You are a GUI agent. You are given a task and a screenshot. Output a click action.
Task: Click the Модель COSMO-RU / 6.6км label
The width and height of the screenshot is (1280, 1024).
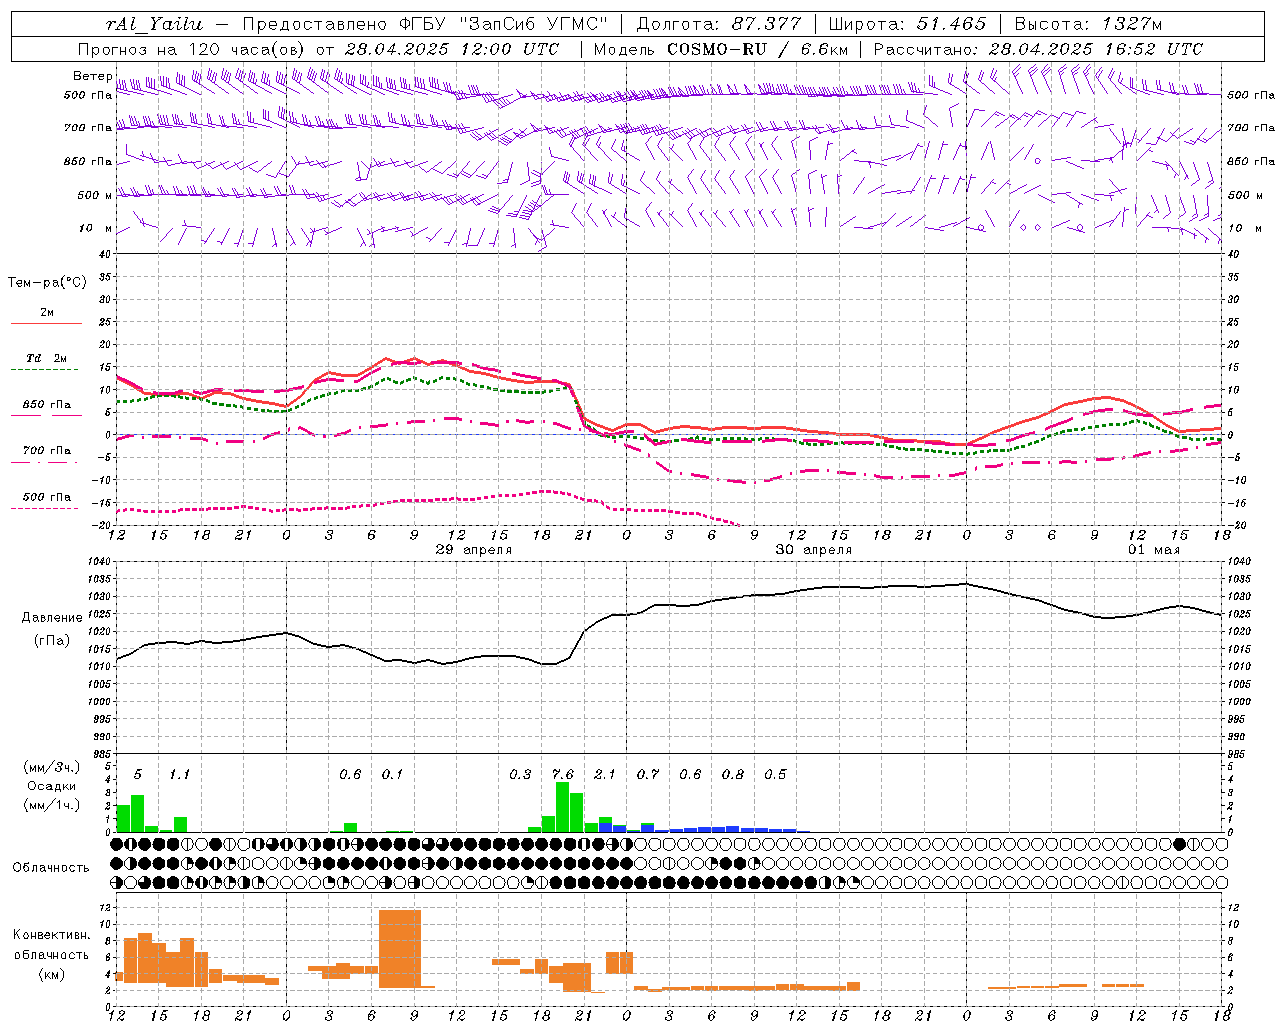721,49
